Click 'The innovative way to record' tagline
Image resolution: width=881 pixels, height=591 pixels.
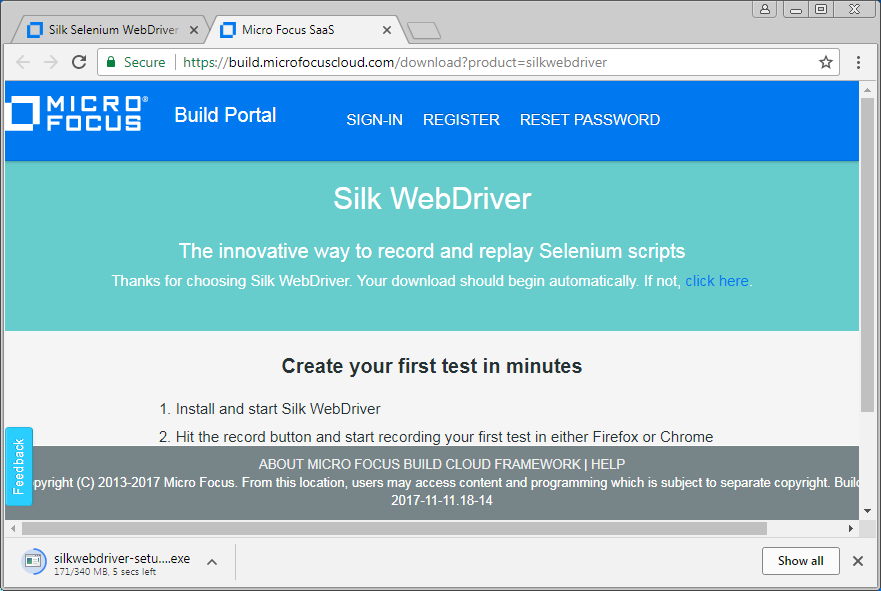click(432, 251)
